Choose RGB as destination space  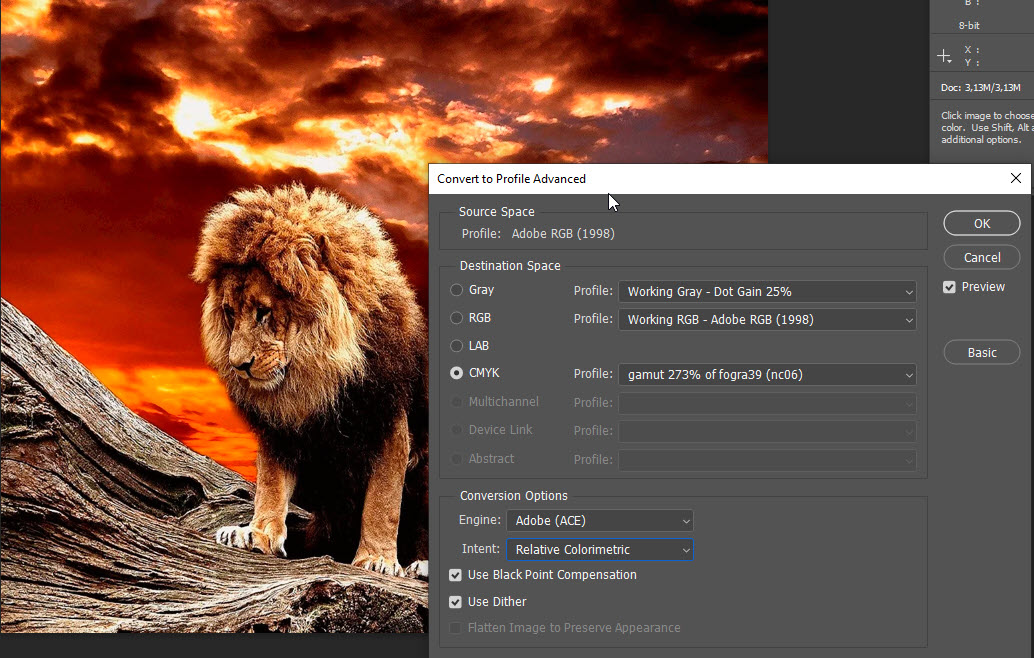click(456, 318)
